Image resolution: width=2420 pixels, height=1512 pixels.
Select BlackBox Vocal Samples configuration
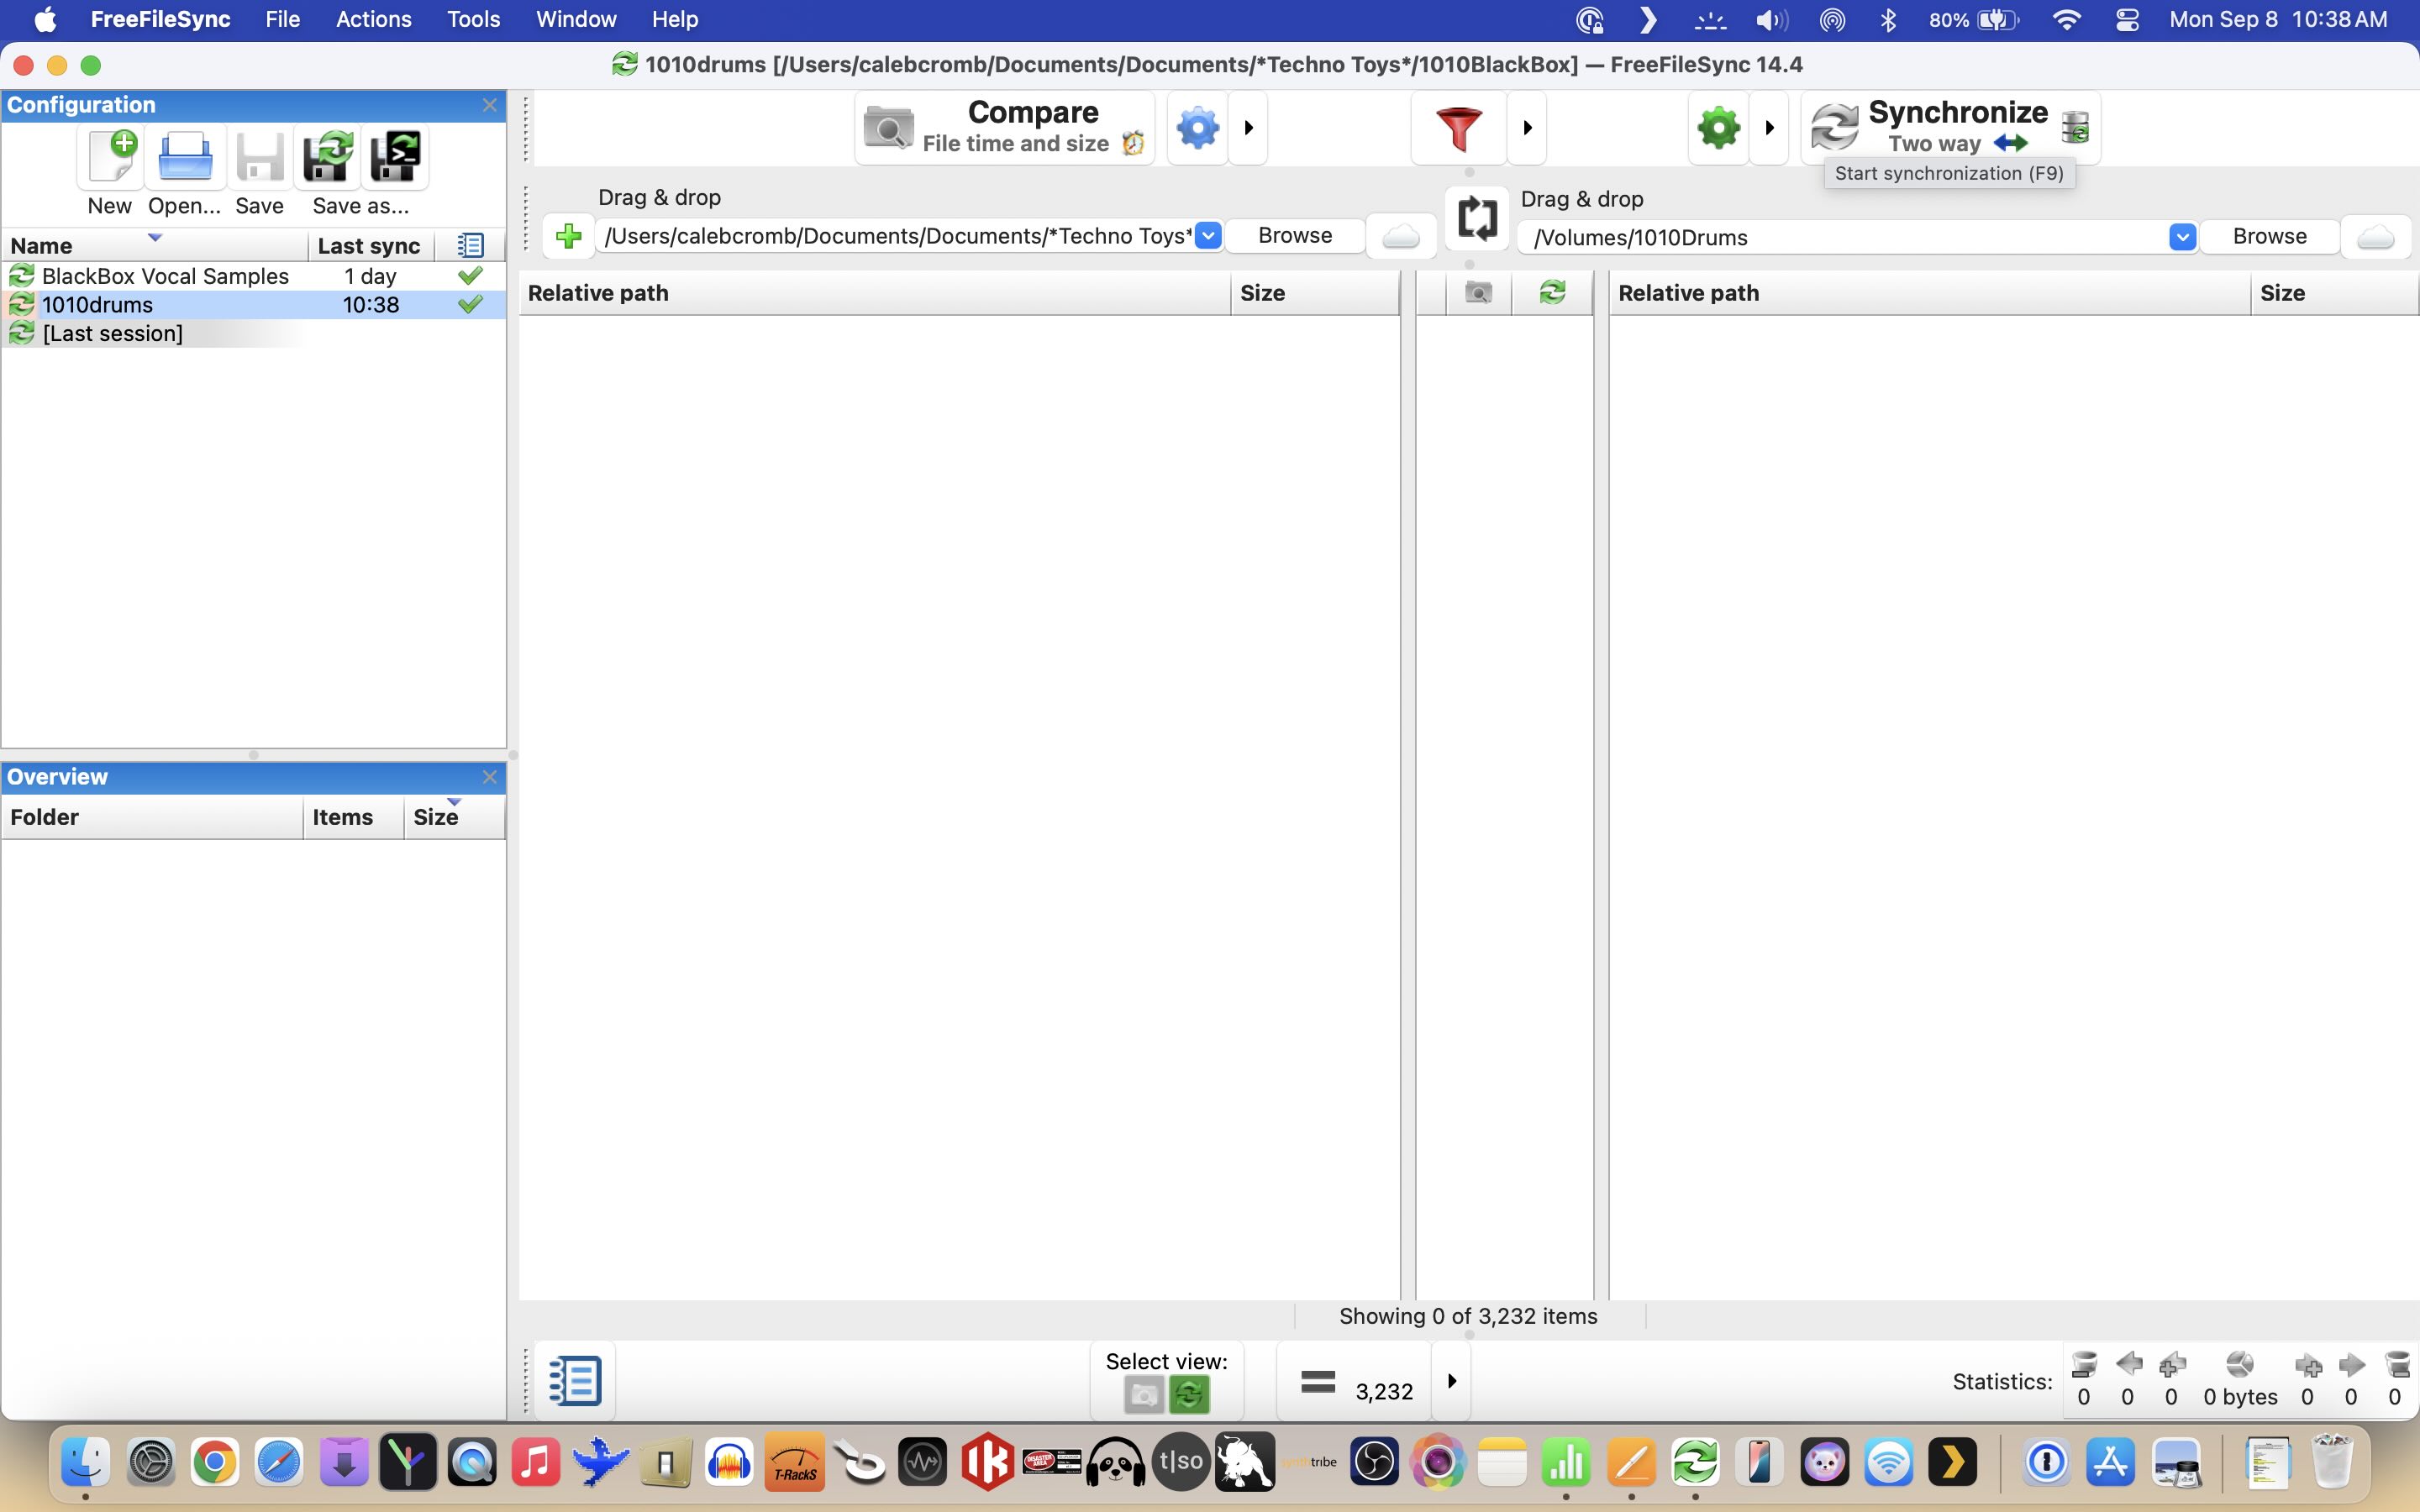(x=165, y=276)
